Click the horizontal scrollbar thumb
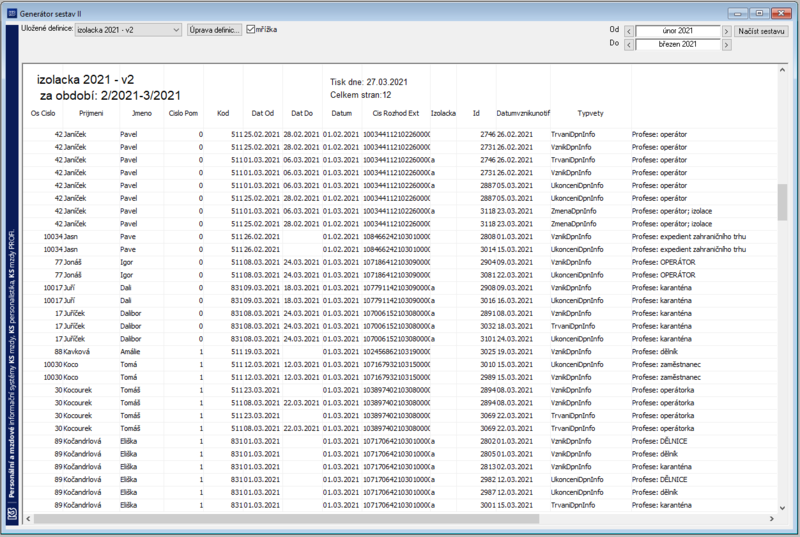 (x=286, y=519)
